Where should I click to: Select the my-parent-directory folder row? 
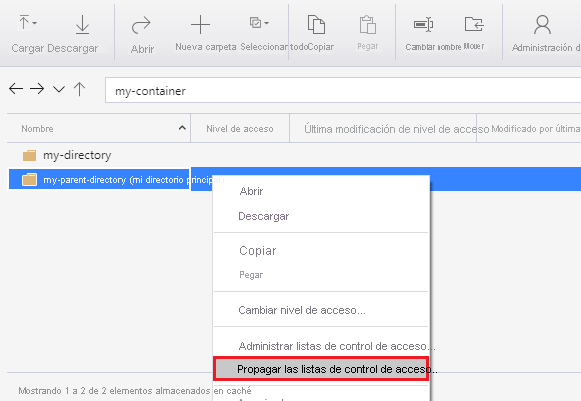coord(294,179)
